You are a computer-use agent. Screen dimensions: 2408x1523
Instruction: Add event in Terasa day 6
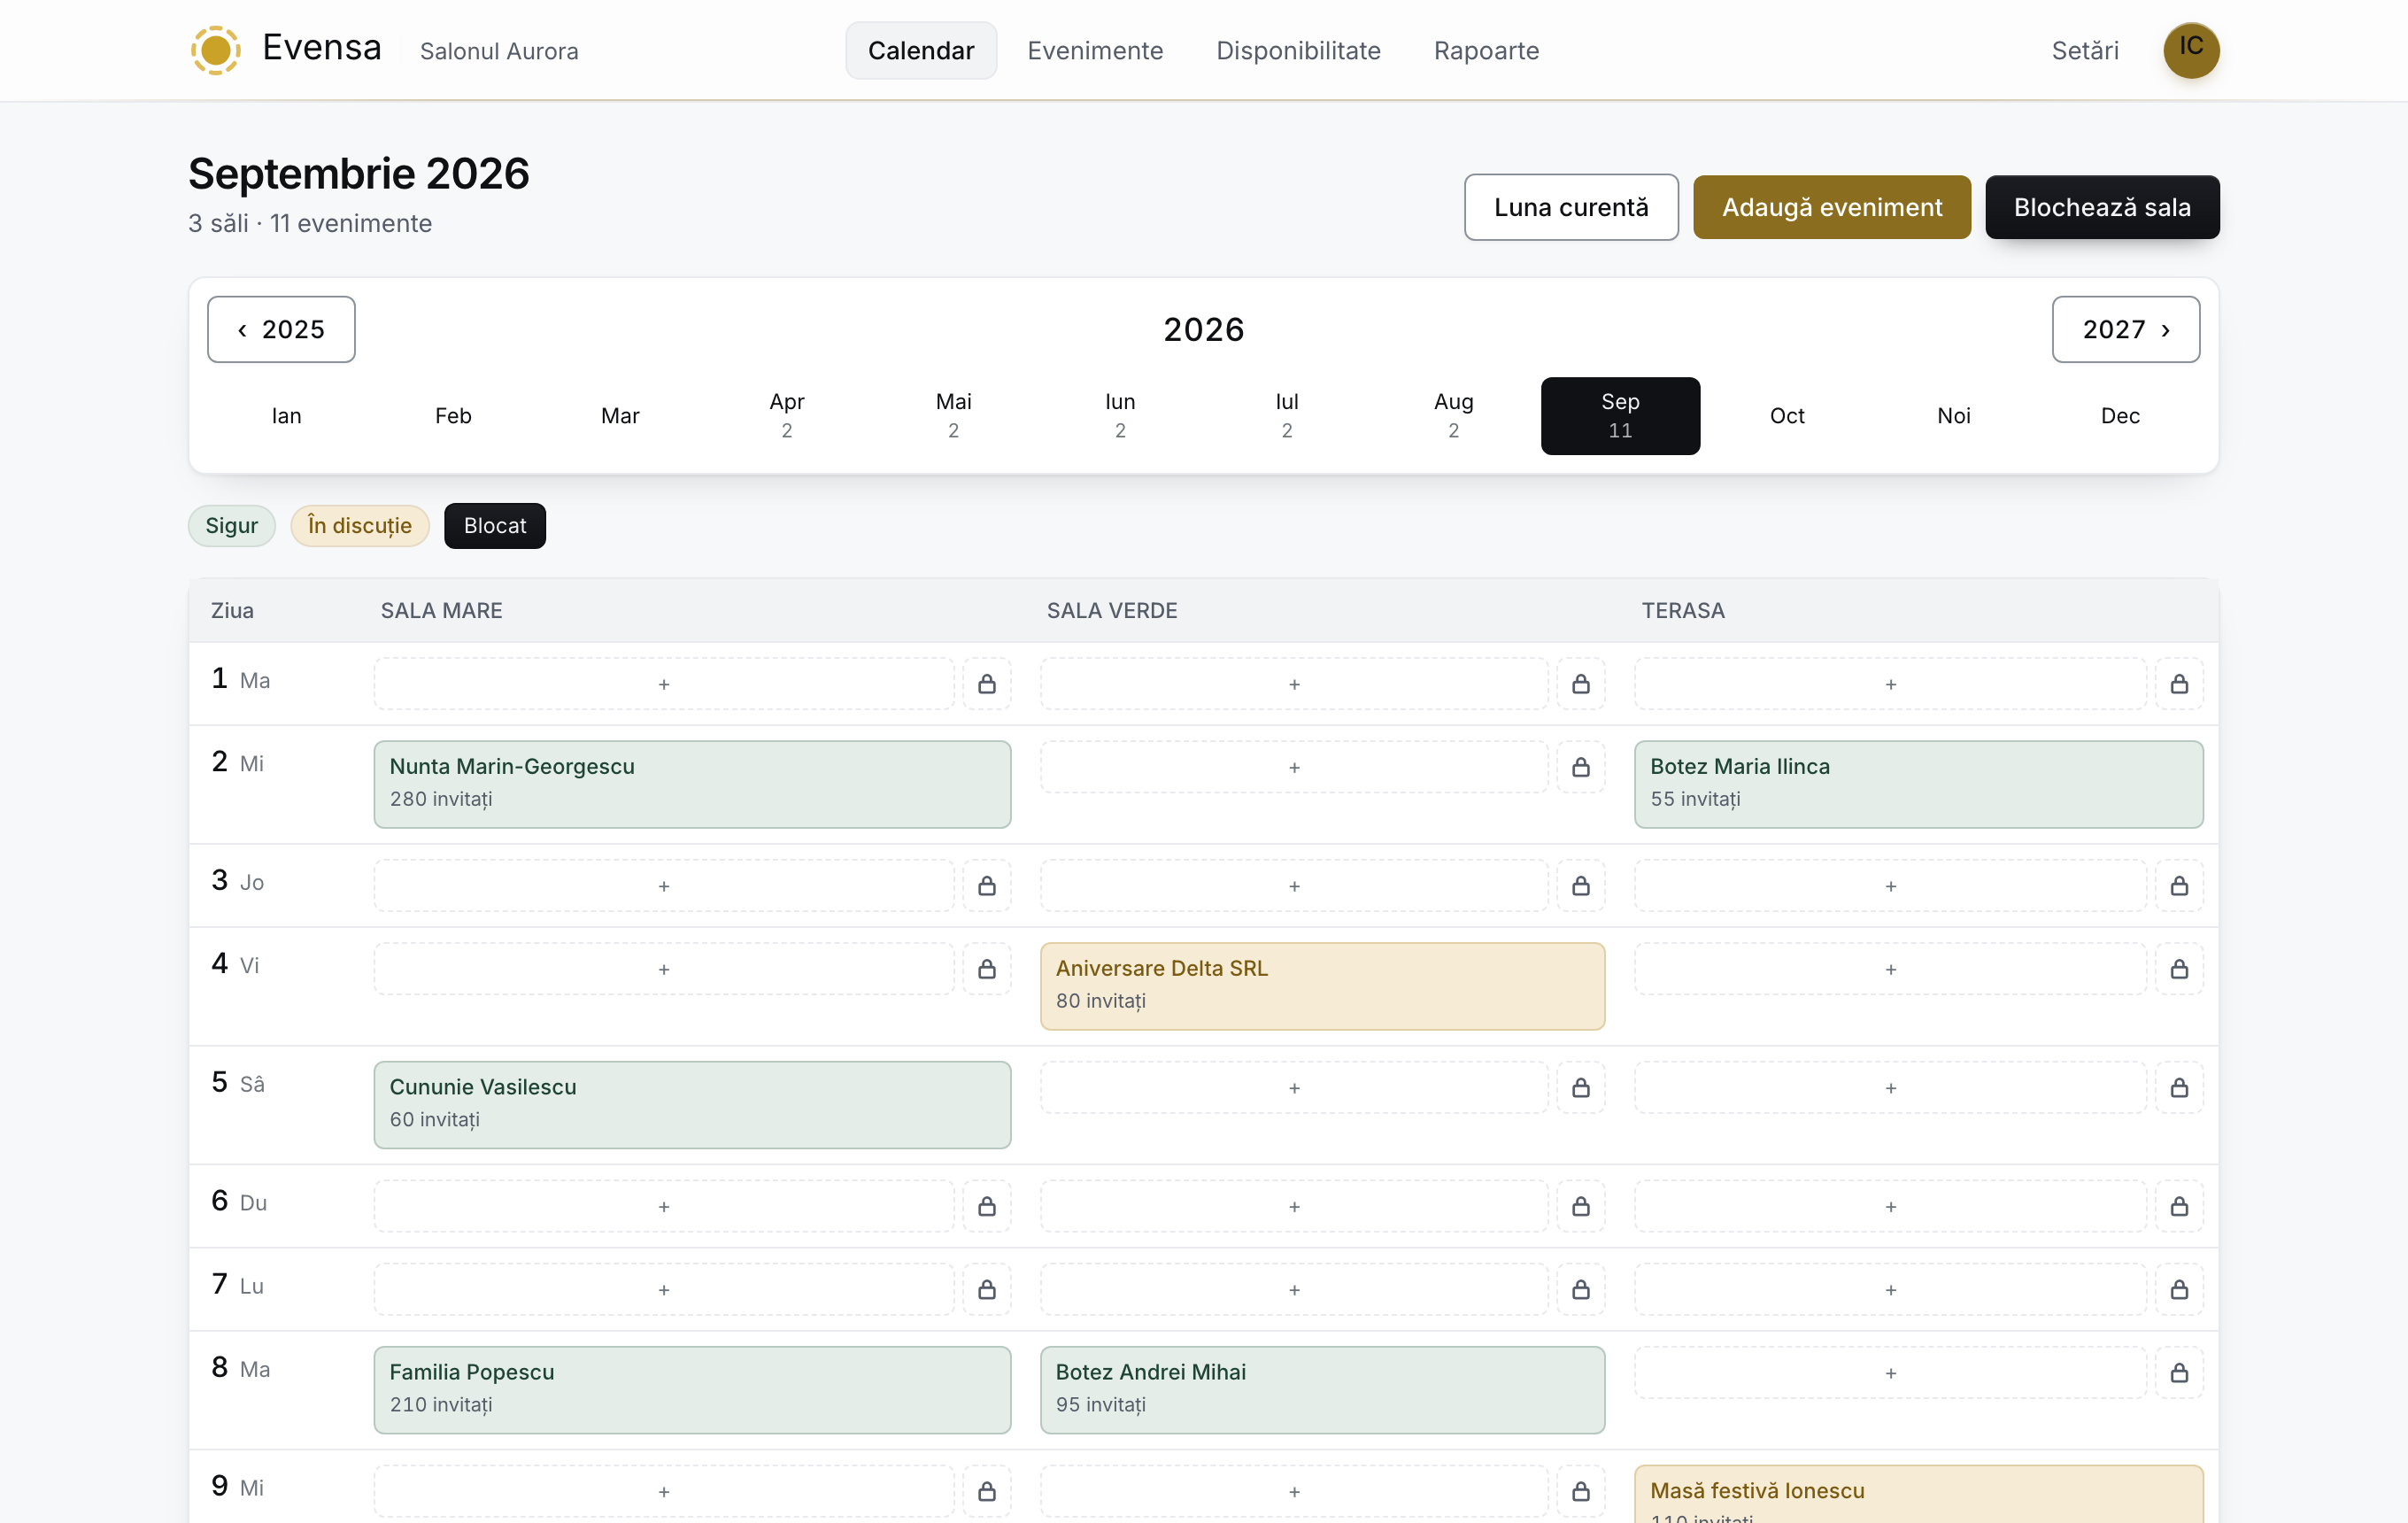click(x=1890, y=1207)
